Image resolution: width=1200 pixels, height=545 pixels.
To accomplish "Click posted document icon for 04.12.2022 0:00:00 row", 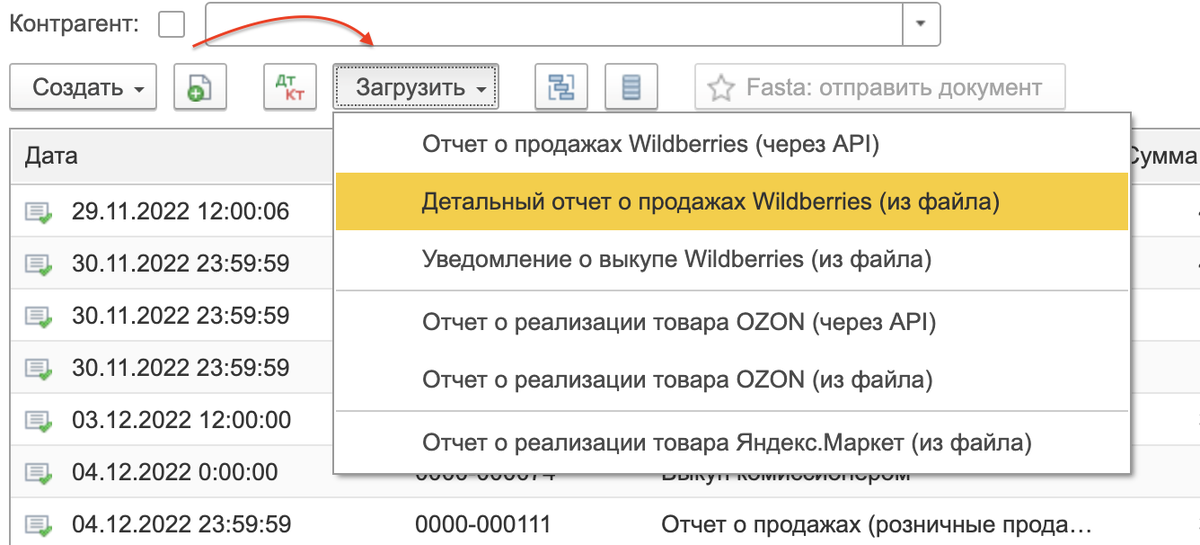I will 39,472.
